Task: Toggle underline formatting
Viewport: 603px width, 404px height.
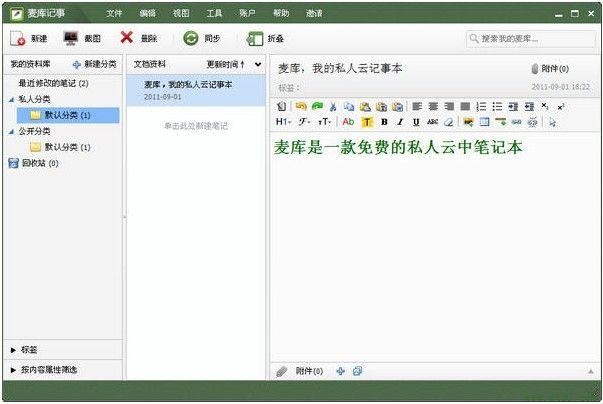Action: [x=416, y=122]
